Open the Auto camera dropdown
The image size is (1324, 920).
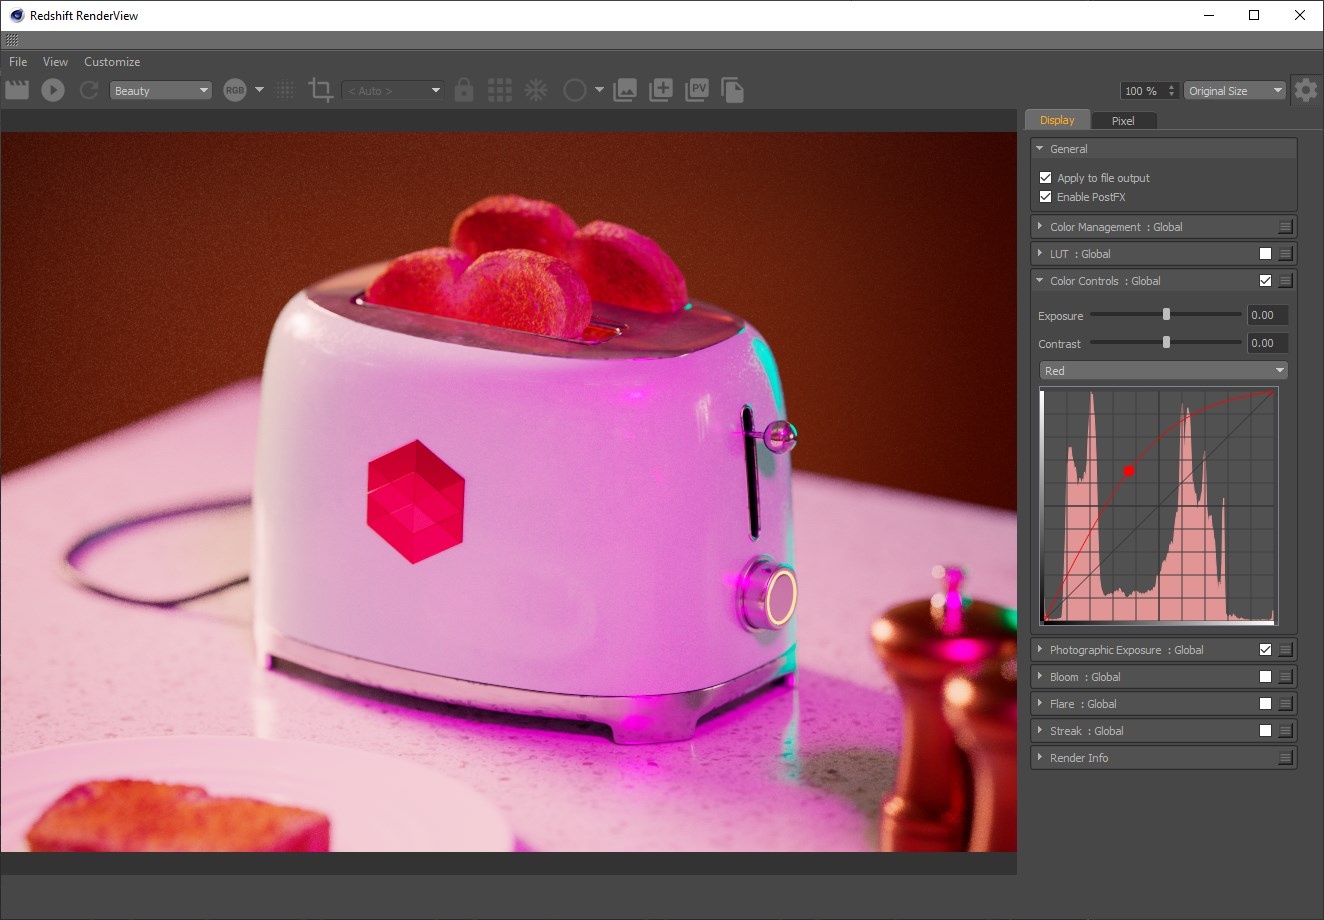coord(392,90)
